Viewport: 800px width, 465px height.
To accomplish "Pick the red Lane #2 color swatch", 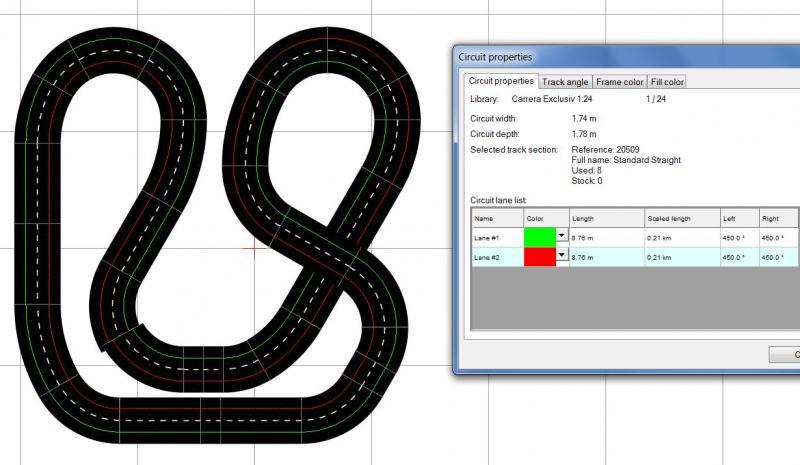I will pyautogui.click(x=539, y=257).
